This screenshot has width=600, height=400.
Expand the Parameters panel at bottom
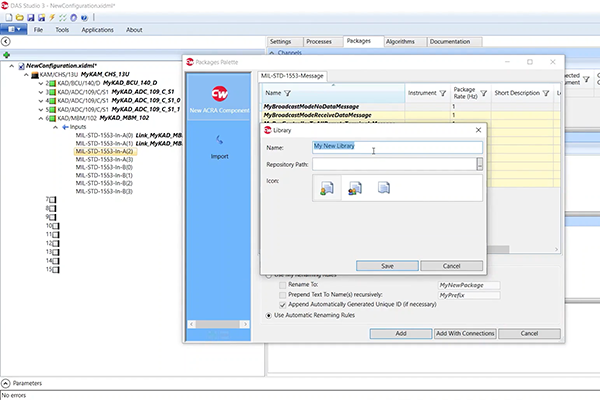[x=6, y=383]
